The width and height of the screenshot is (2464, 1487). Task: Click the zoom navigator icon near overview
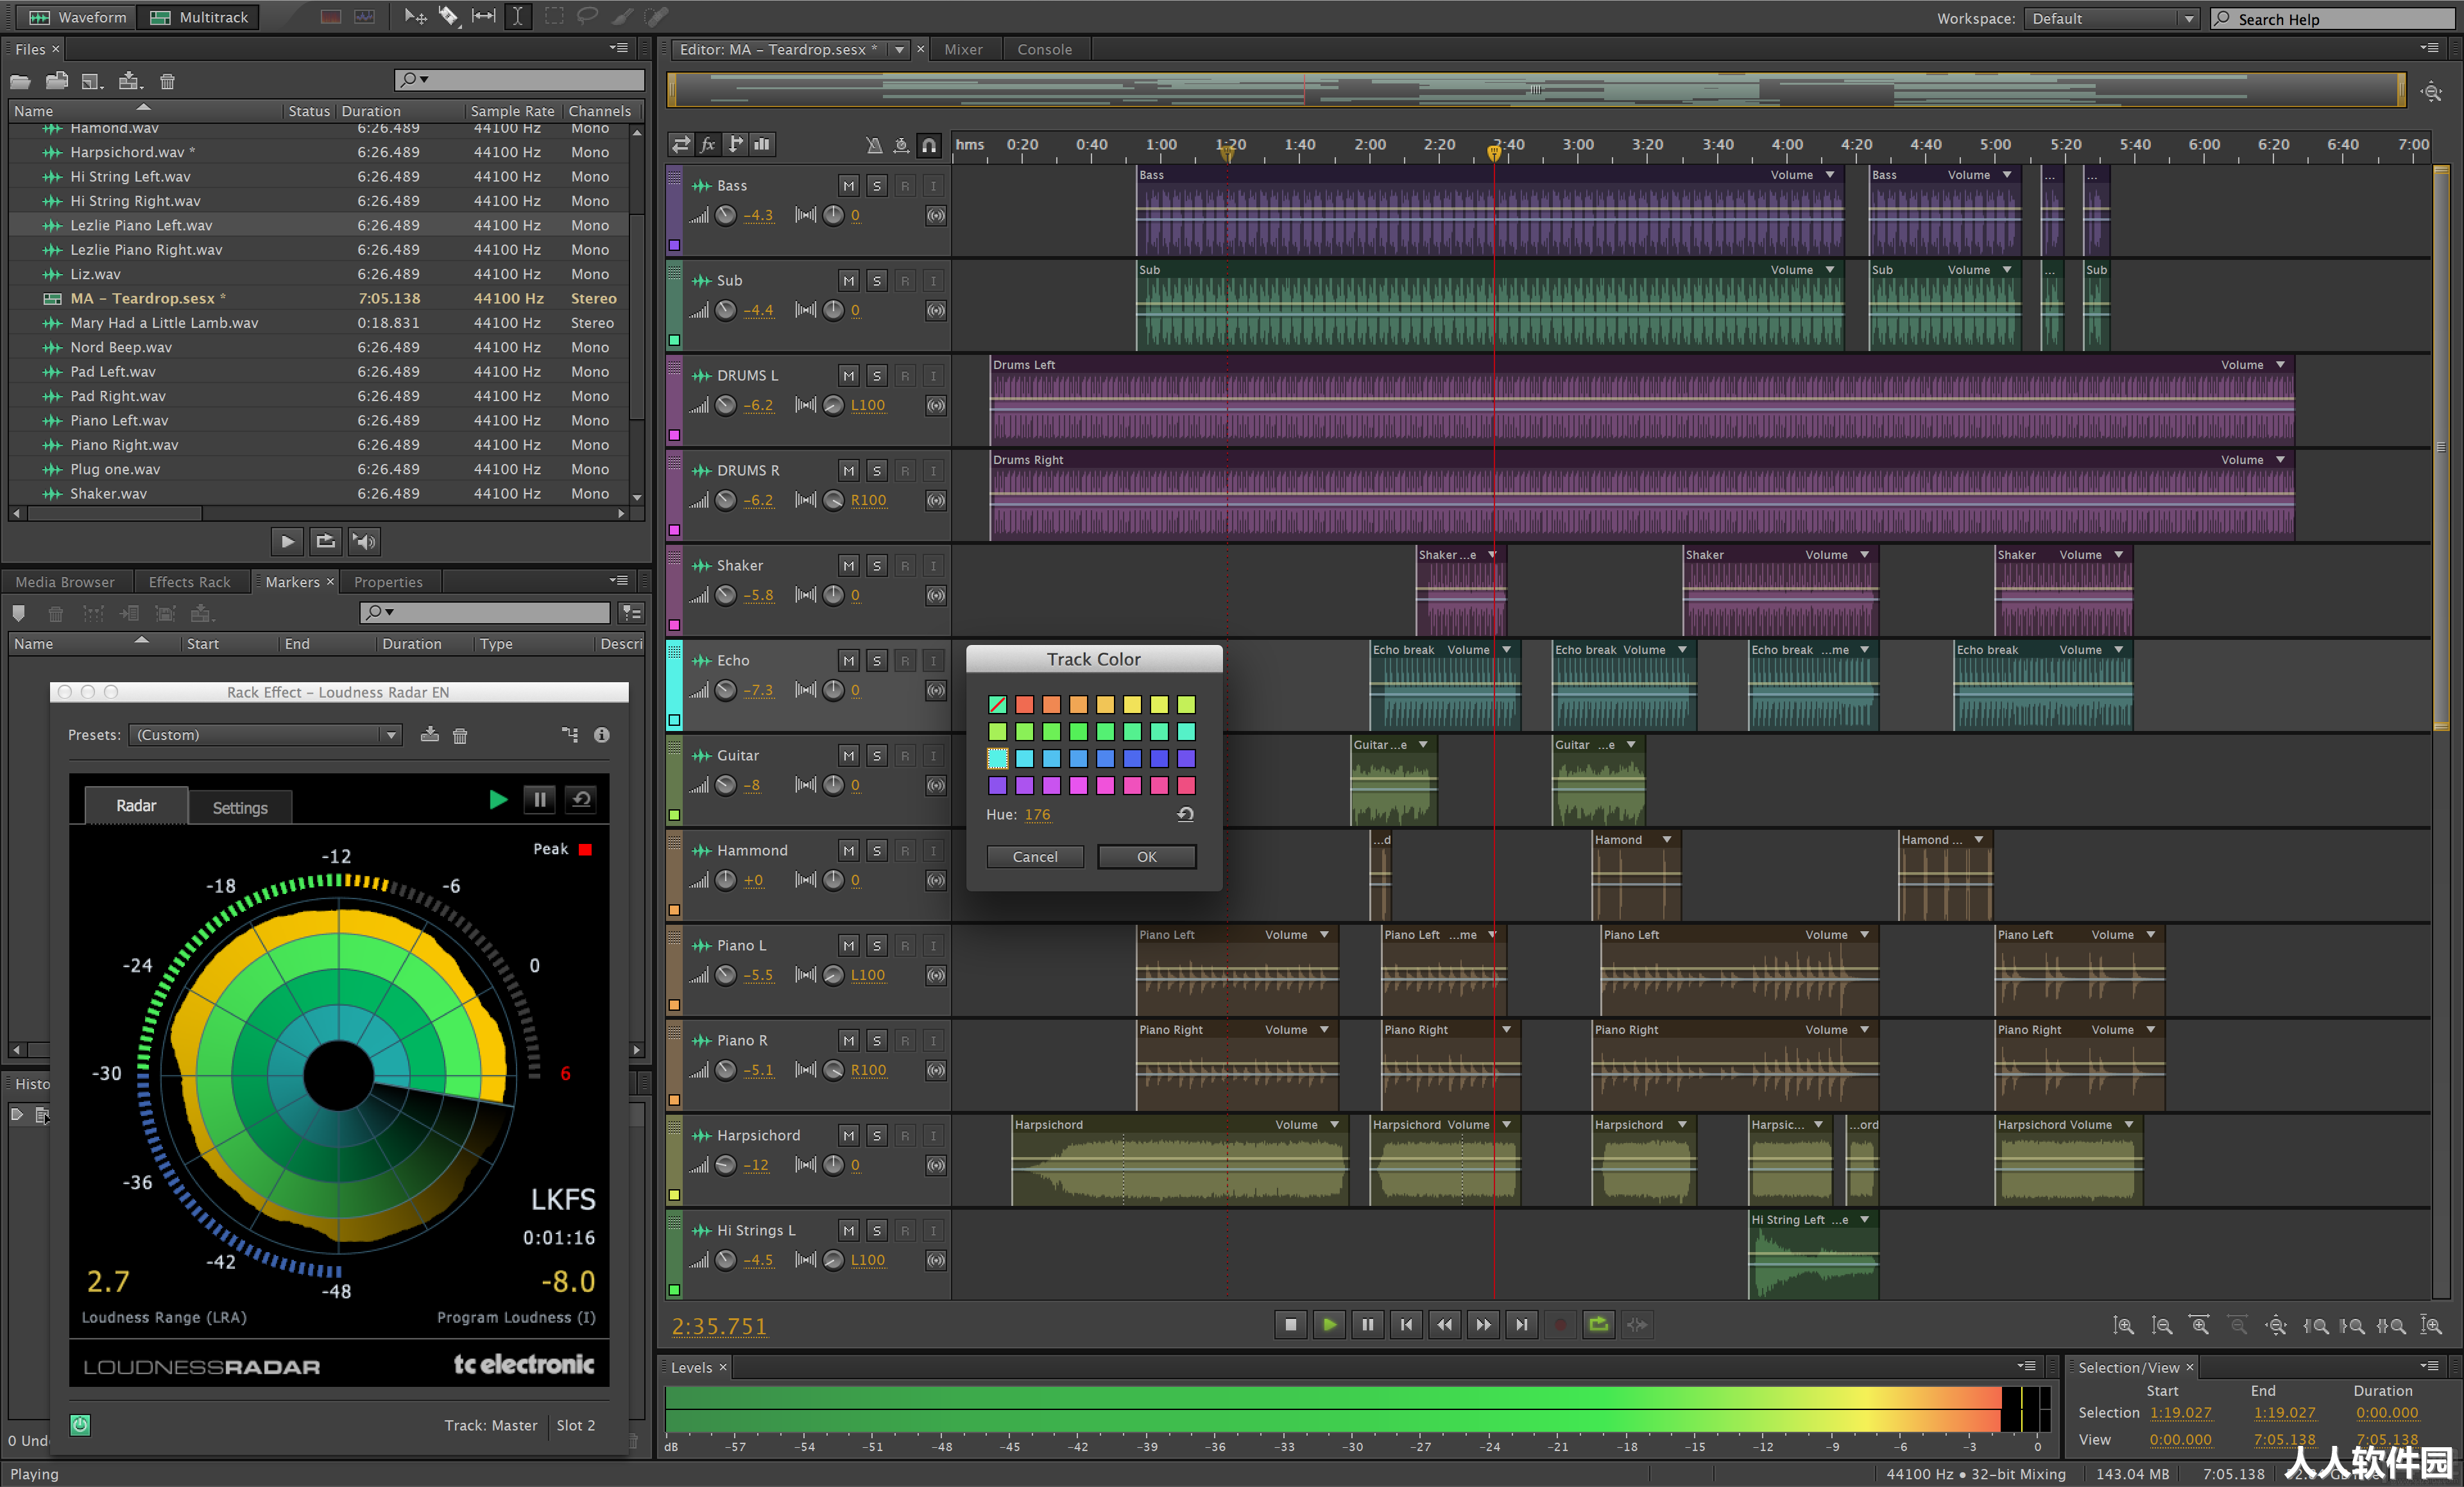[2431, 92]
